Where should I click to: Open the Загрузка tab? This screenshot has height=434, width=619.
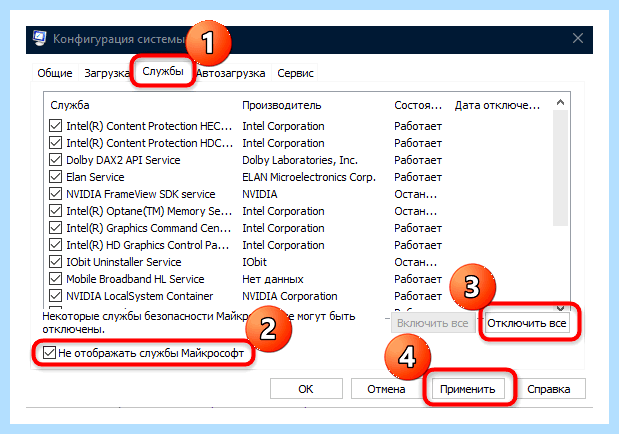106,73
